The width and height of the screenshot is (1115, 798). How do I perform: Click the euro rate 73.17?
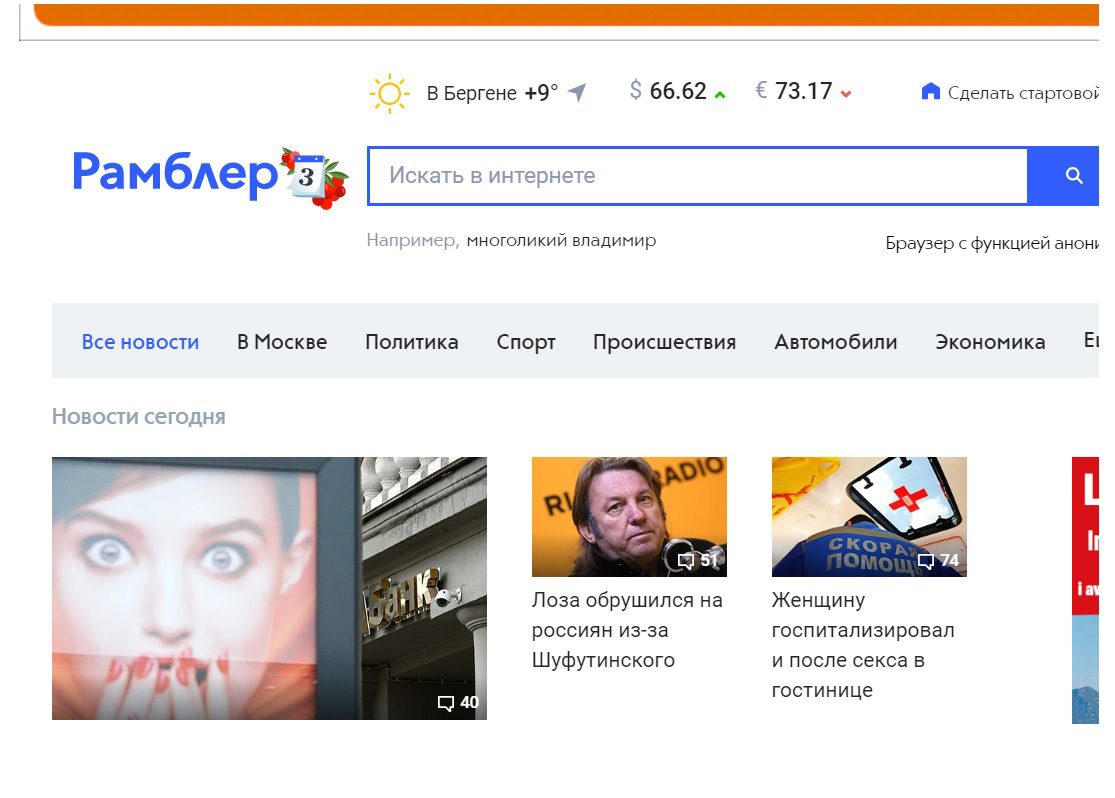tap(804, 91)
